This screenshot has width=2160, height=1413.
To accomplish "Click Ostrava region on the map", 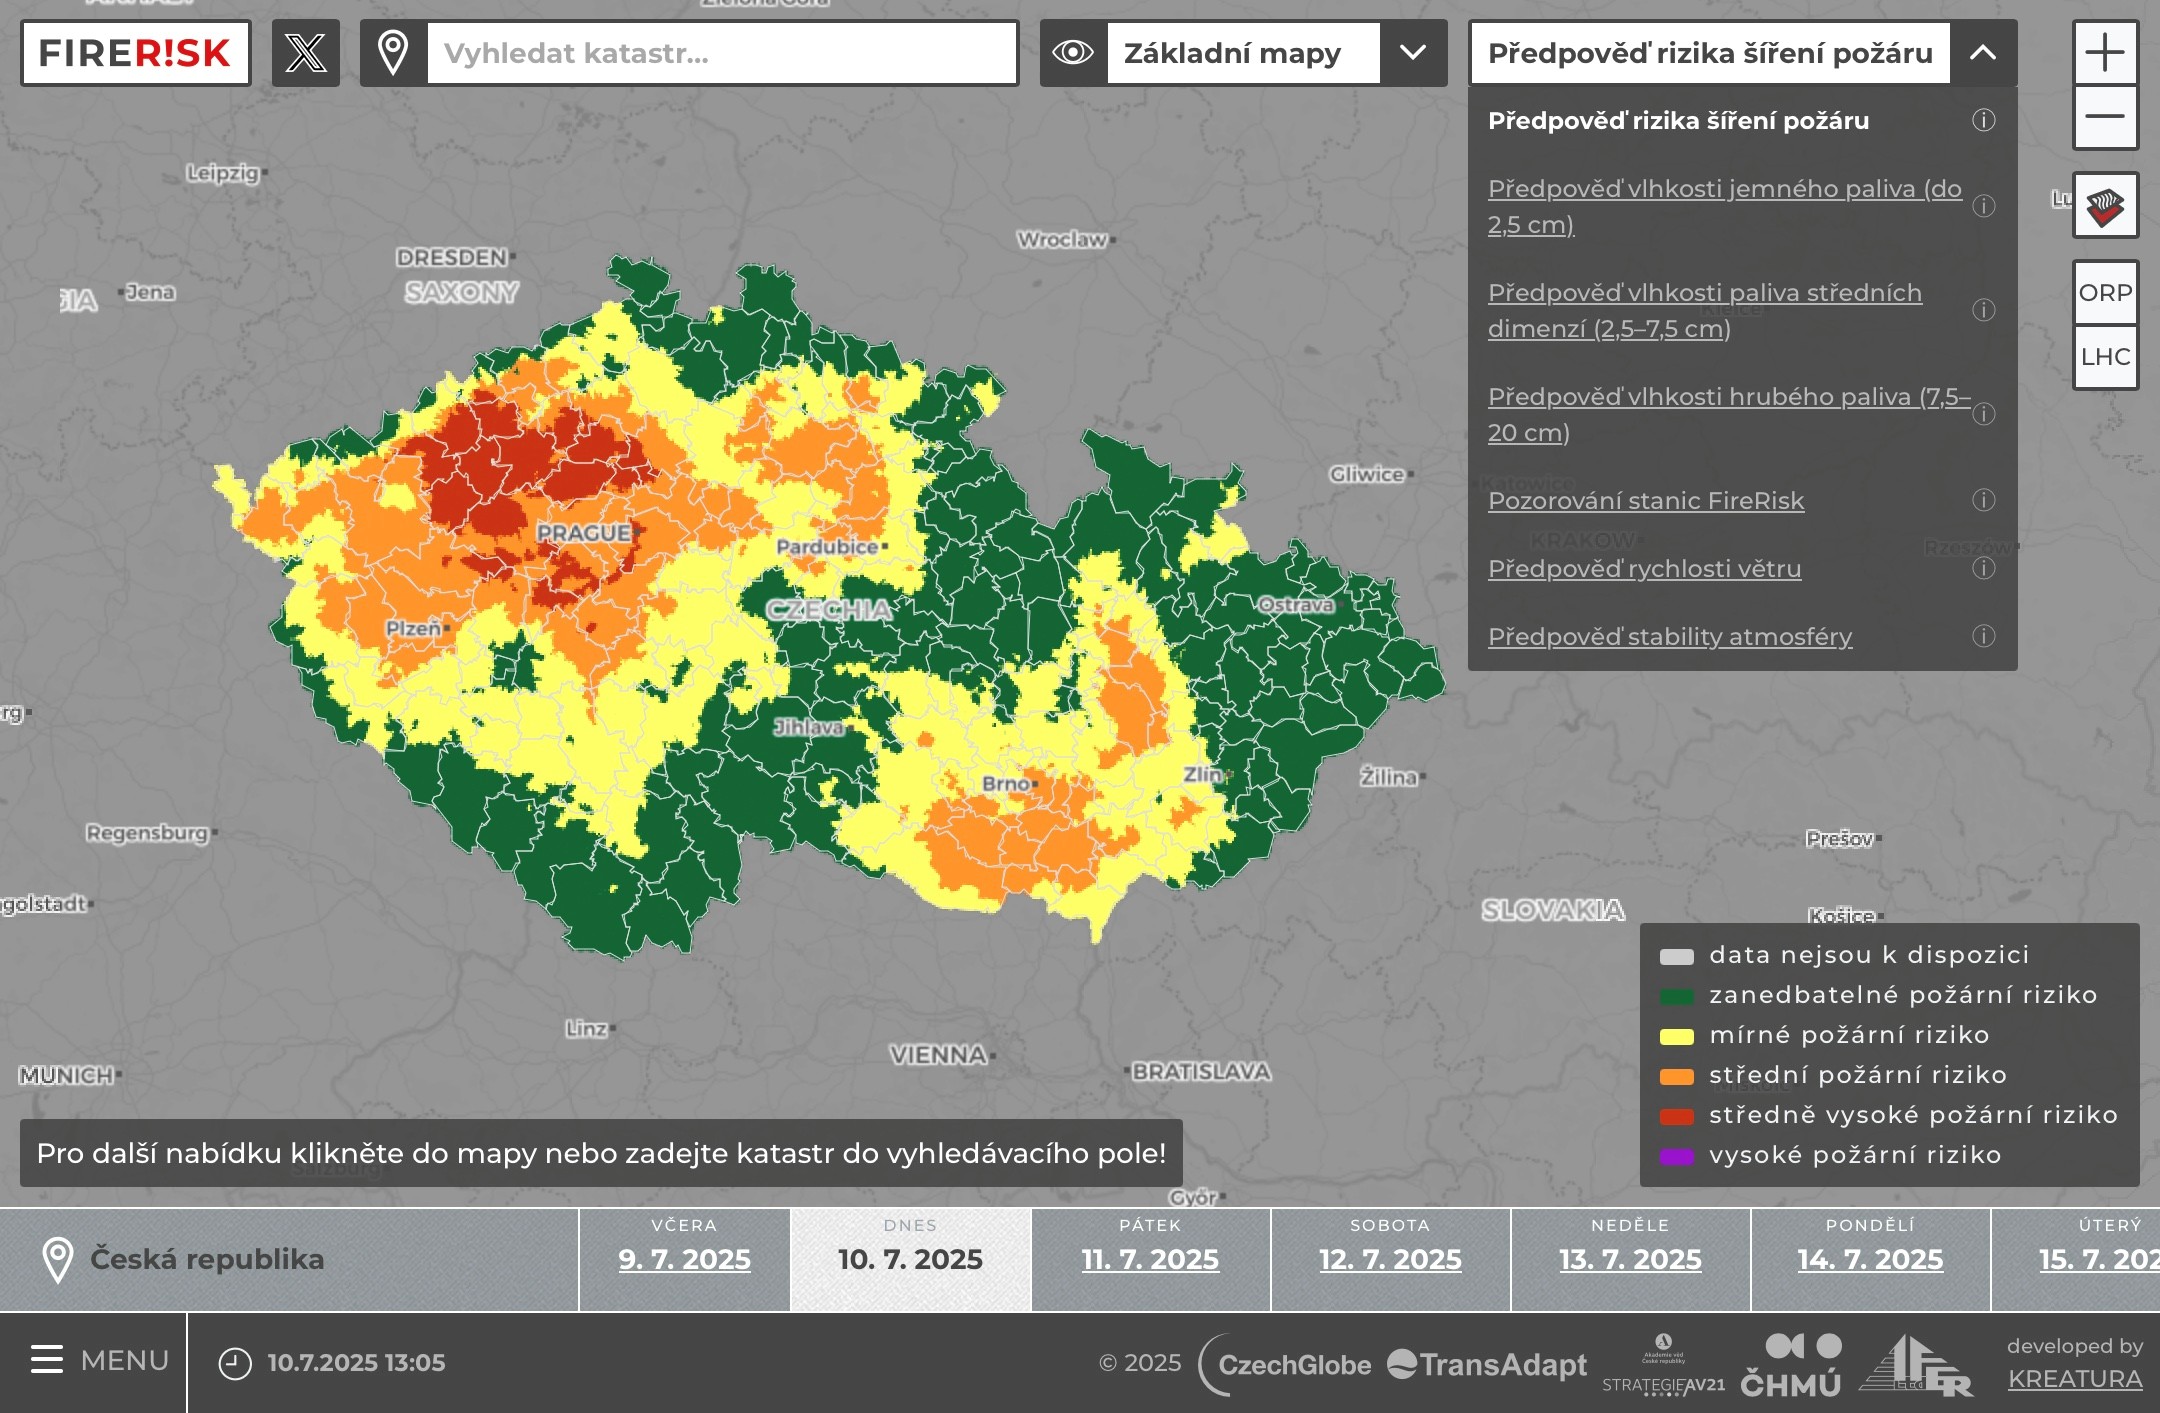I will tap(1296, 604).
